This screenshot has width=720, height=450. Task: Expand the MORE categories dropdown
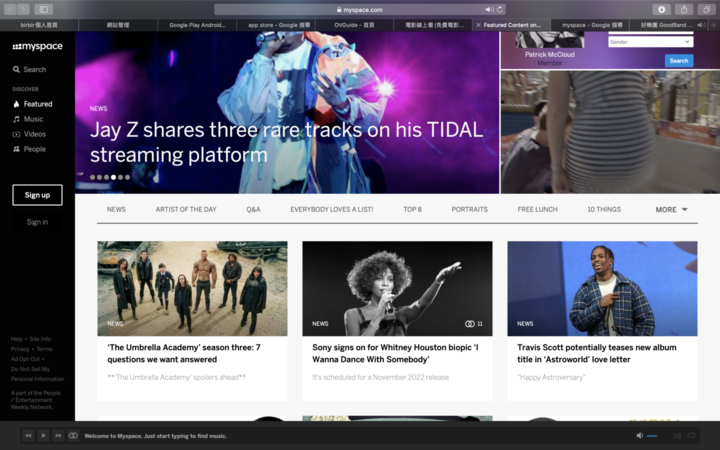(x=671, y=209)
